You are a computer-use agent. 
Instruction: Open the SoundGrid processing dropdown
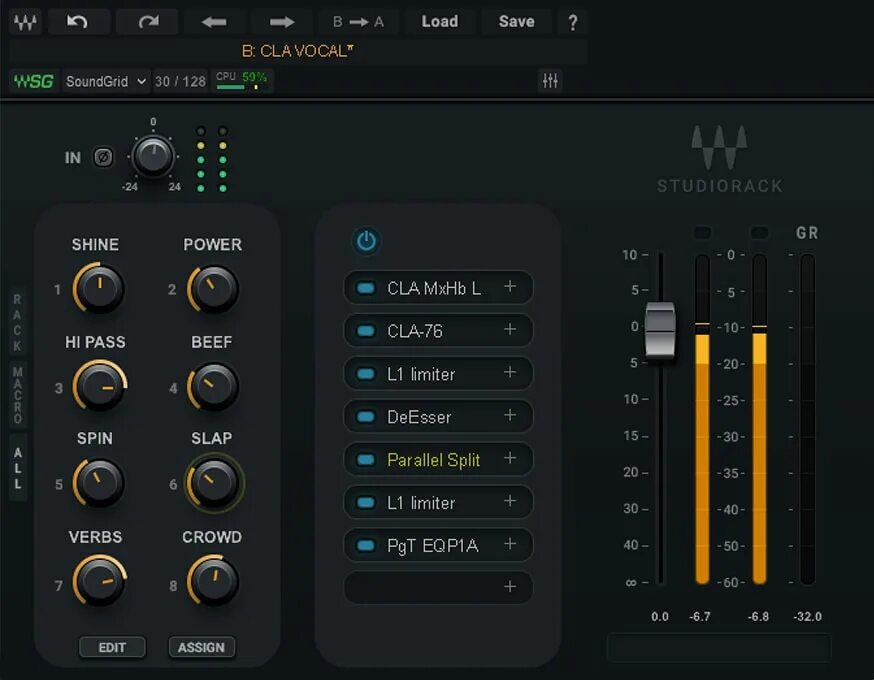point(106,81)
